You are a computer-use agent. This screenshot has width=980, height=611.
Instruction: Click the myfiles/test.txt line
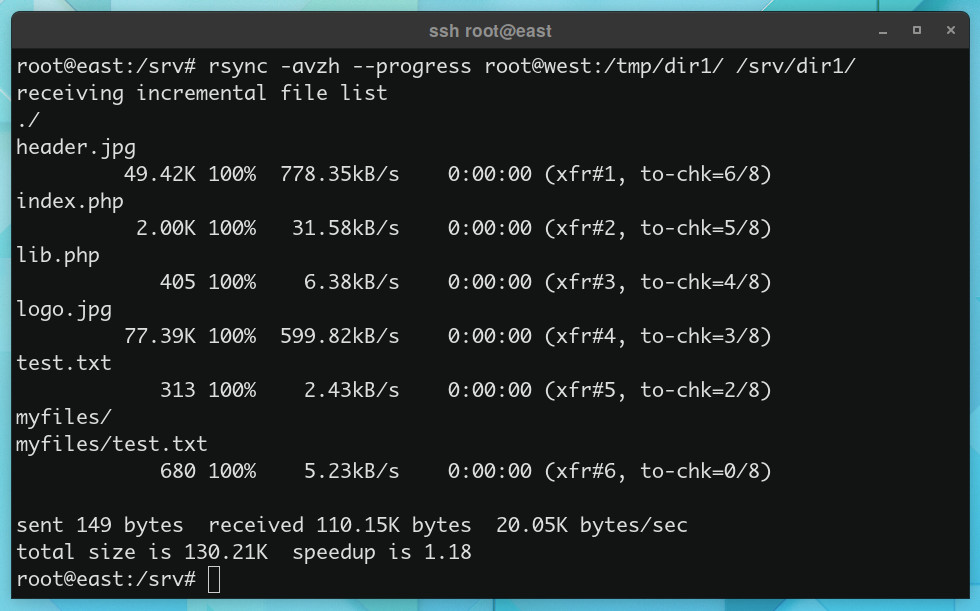click(x=112, y=444)
